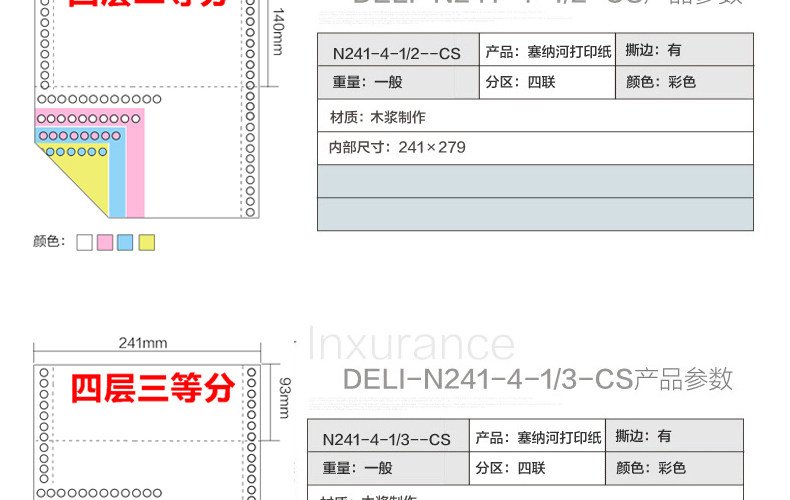Click the 93mm height label

point(285,398)
